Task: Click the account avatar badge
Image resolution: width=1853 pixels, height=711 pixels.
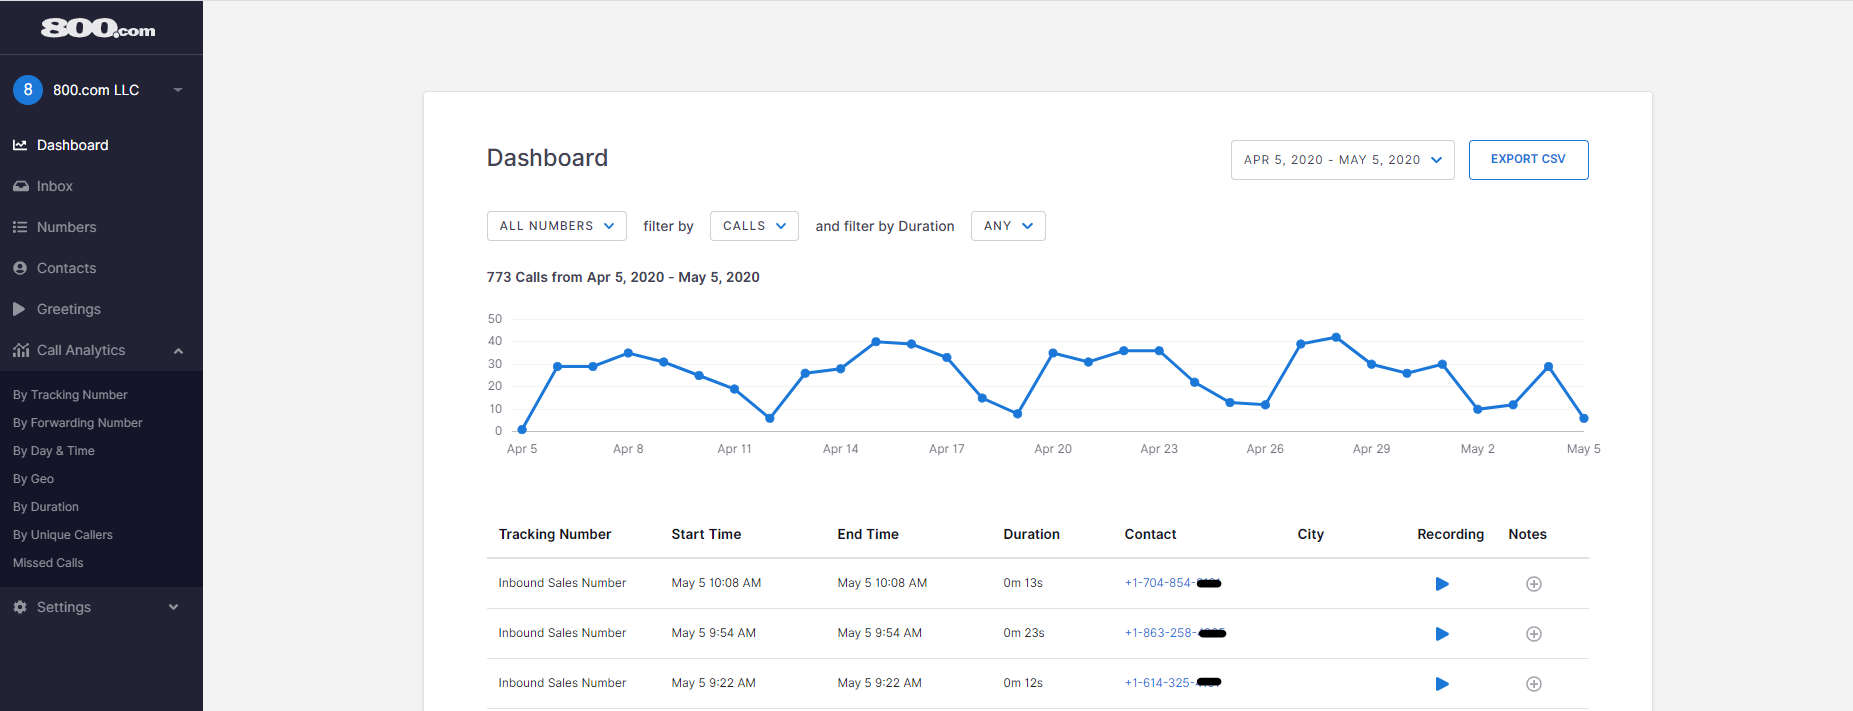Action: pyautogui.click(x=28, y=90)
